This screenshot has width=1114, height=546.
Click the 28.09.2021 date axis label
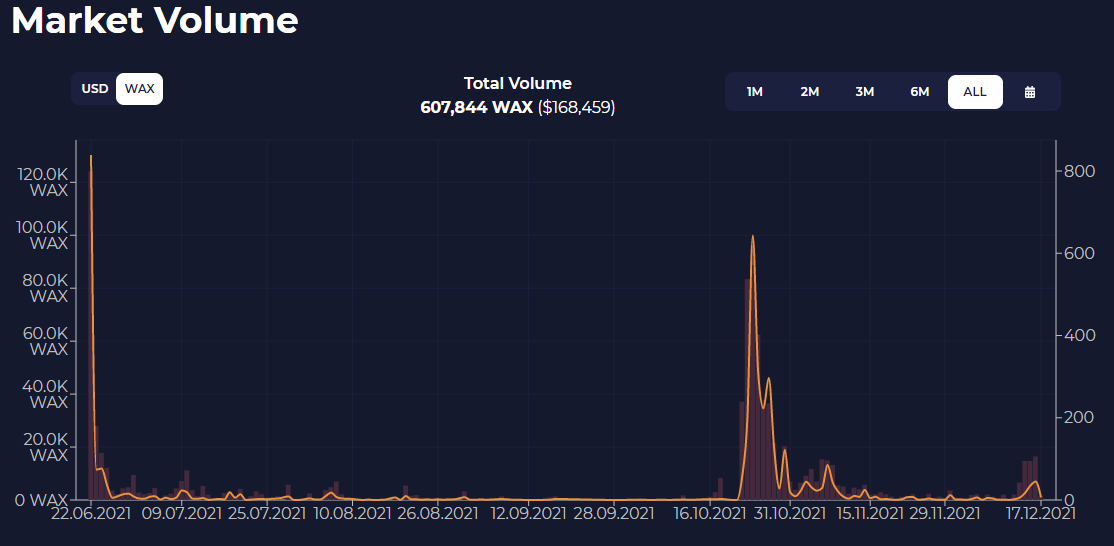[x=615, y=513]
